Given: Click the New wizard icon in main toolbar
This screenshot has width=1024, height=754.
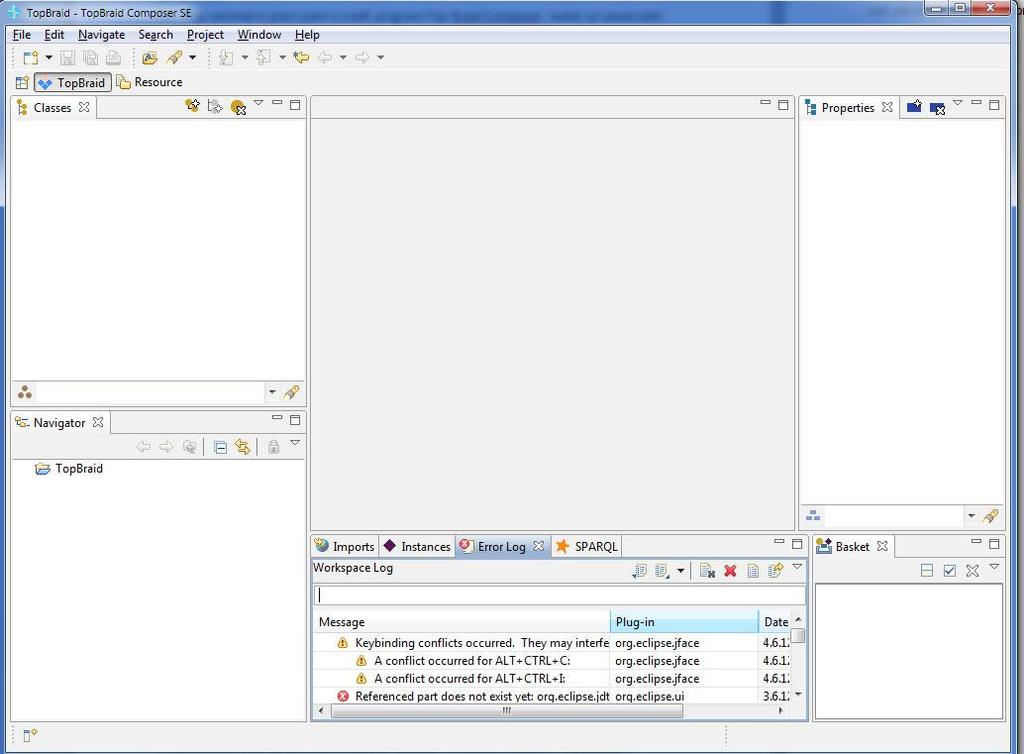Looking at the screenshot, I should pos(30,58).
